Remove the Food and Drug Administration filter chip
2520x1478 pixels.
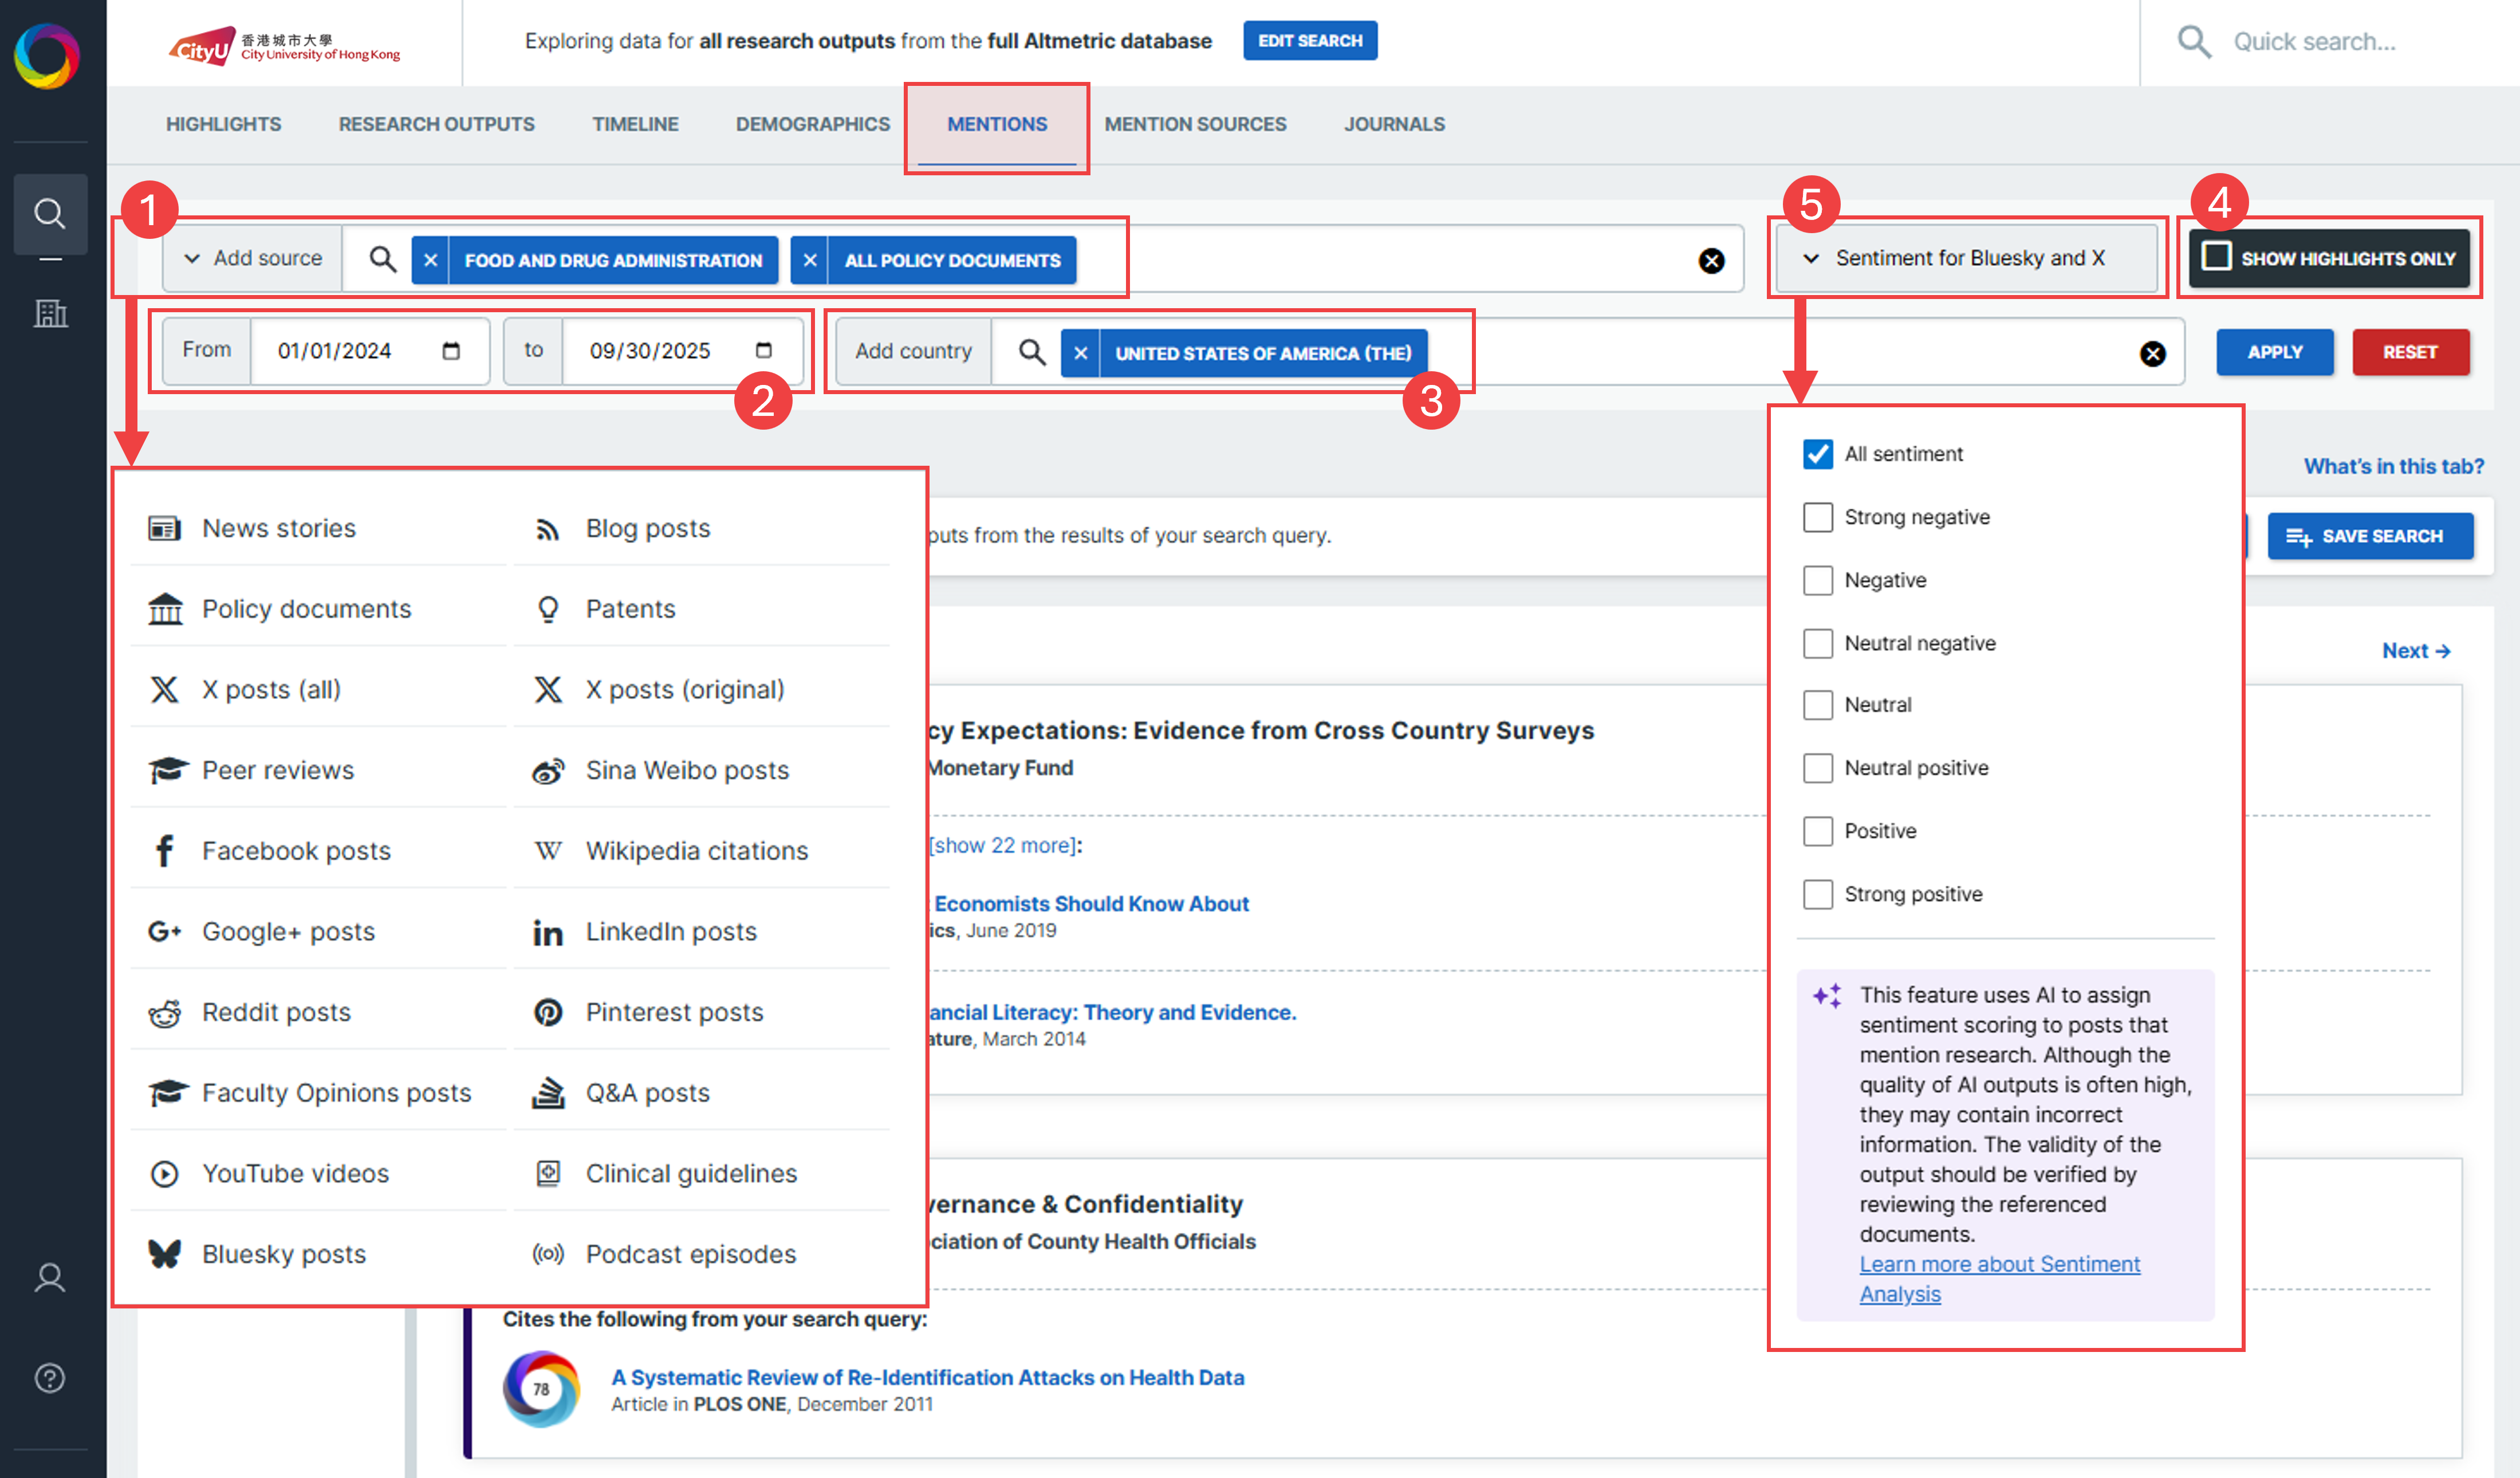point(430,260)
